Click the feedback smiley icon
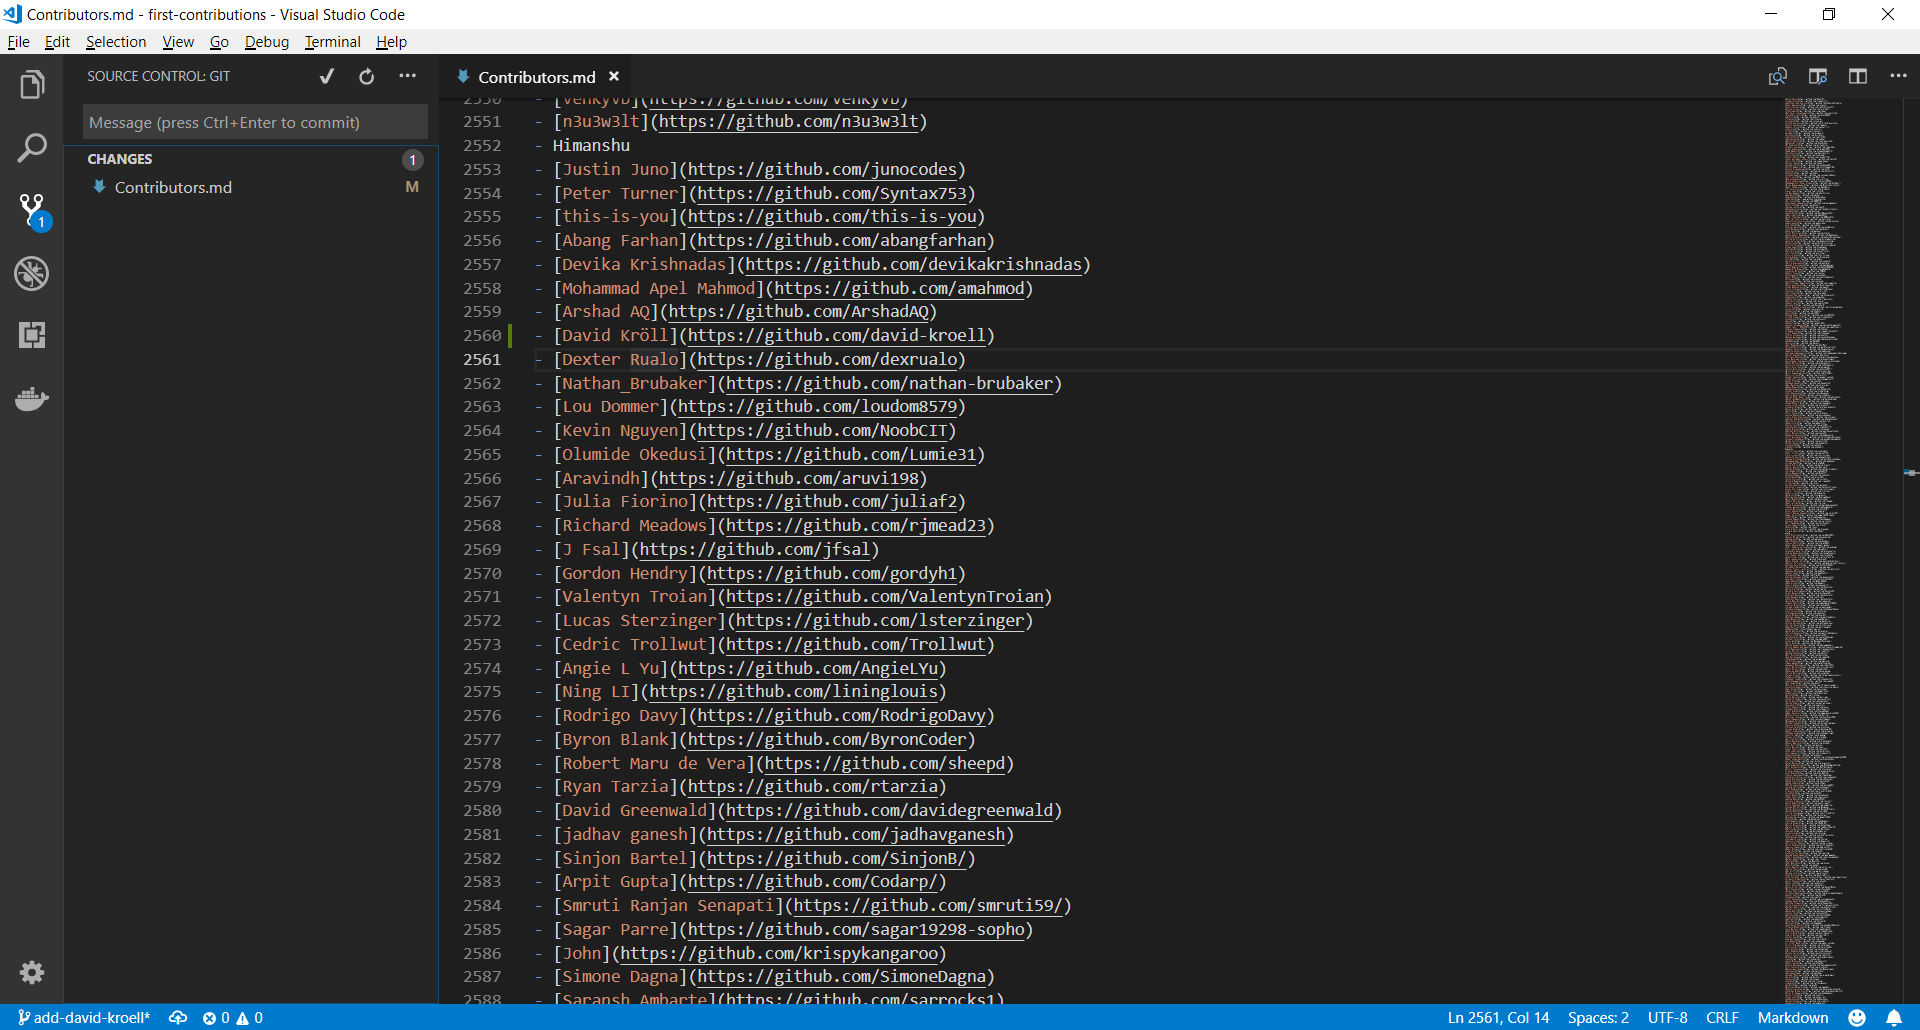The image size is (1920, 1030). [x=1856, y=1017]
